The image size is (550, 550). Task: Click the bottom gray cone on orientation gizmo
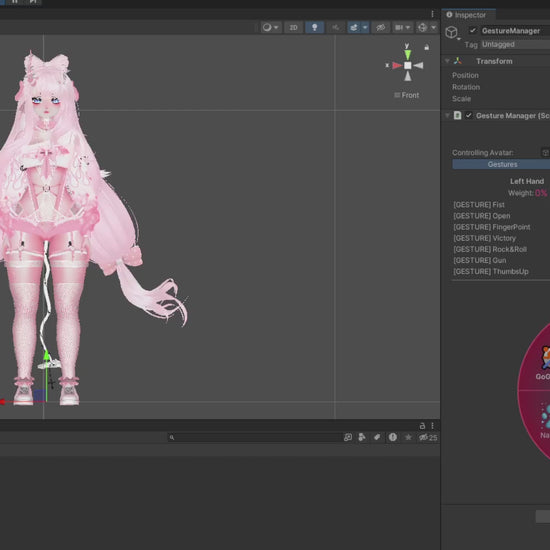point(407,76)
